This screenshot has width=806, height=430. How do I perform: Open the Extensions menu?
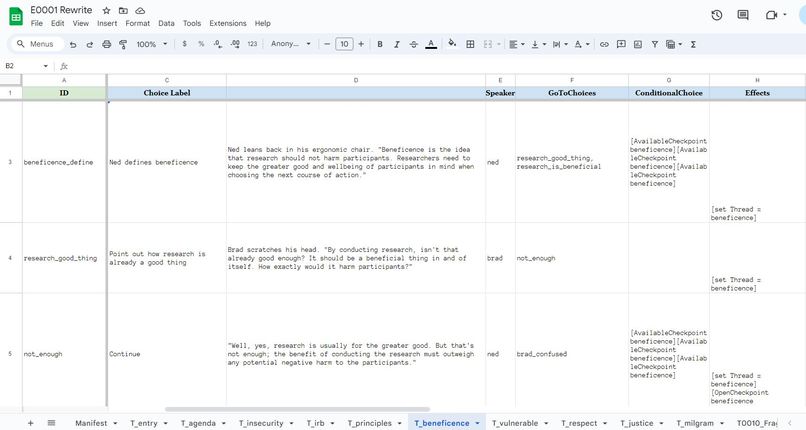(228, 23)
